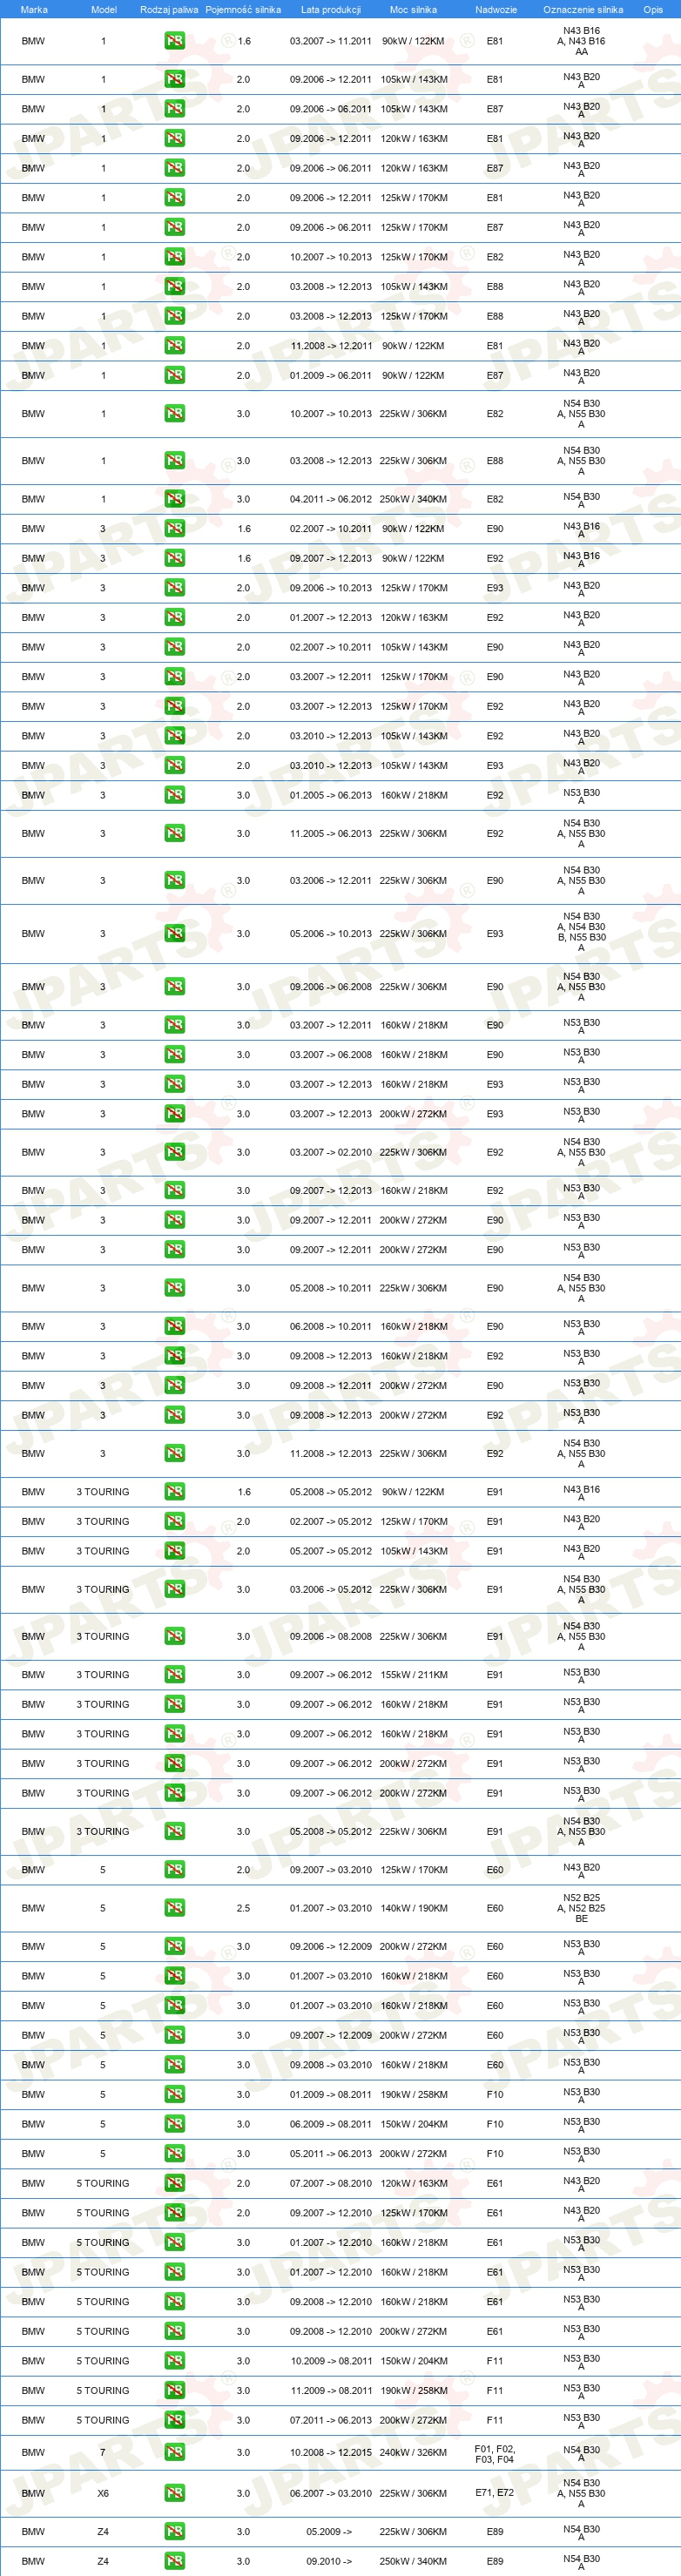The width and height of the screenshot is (681, 2576).
Task: Select the 03.2007 -> 11.2011 production years cell
Action: 331,41
